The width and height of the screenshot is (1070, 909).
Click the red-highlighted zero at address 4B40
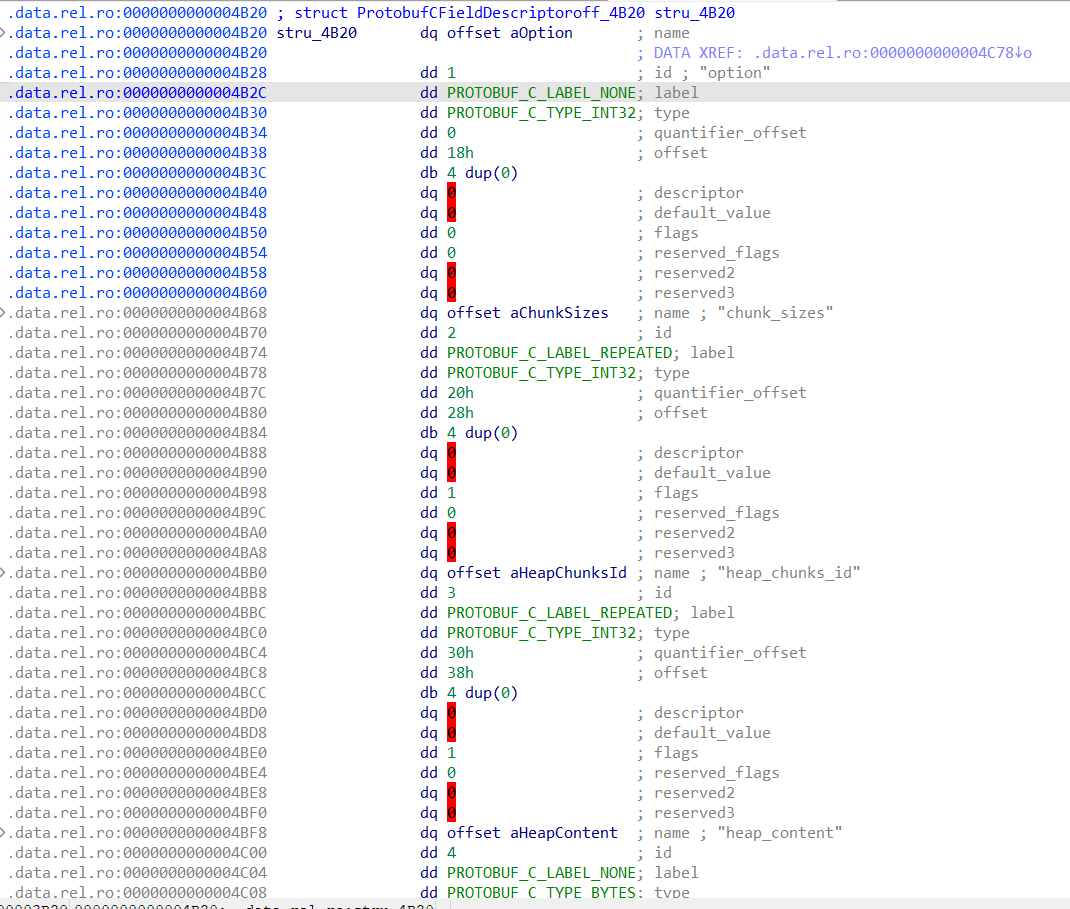(452, 193)
